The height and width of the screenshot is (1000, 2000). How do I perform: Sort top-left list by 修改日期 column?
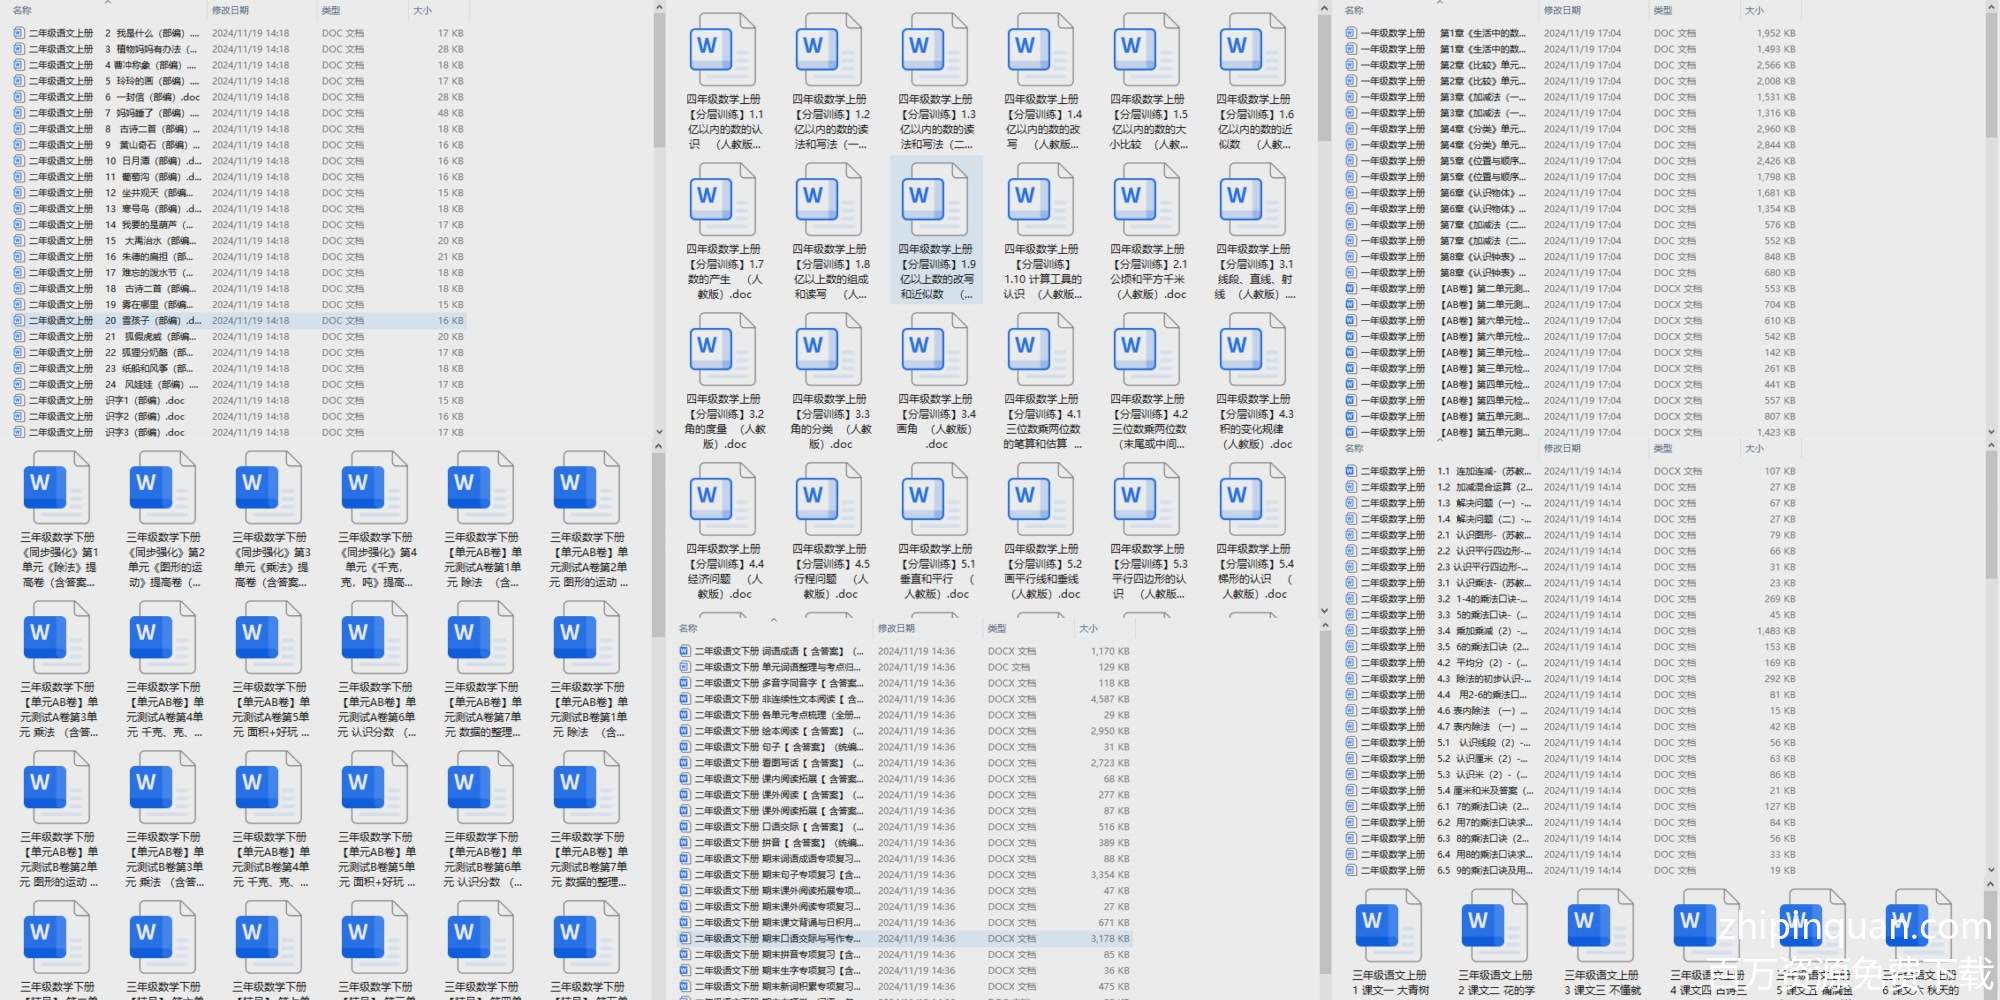click(230, 10)
